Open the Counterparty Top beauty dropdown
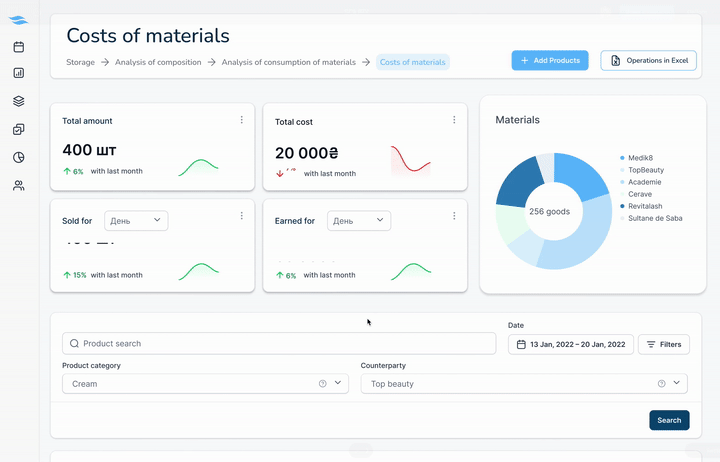 (677, 384)
